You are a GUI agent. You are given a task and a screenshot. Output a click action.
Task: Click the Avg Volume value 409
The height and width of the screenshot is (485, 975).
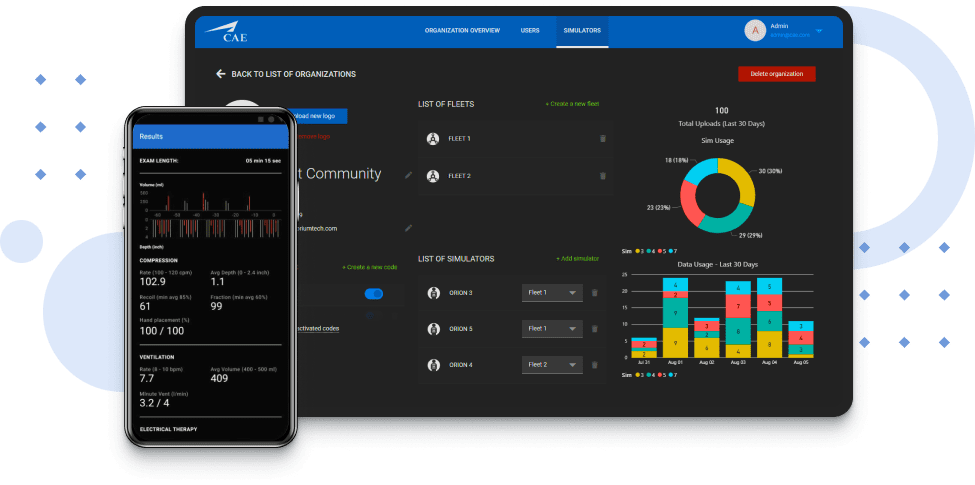pos(219,378)
